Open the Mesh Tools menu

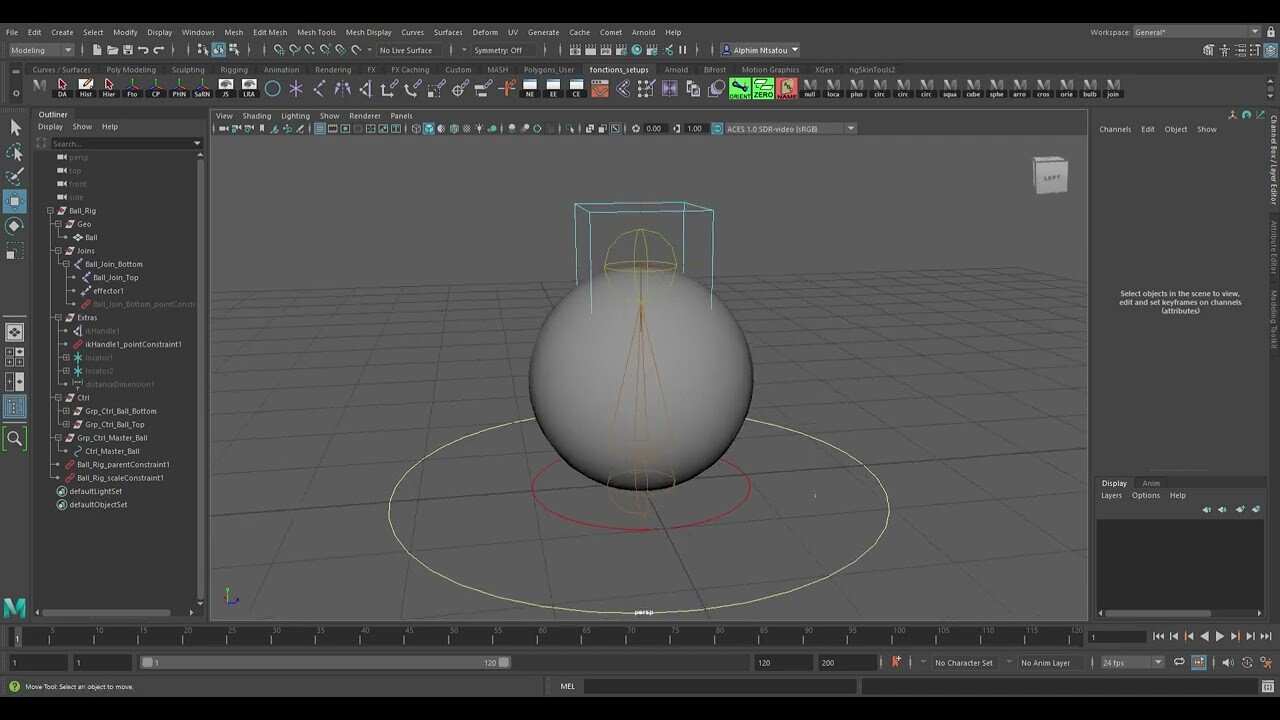click(x=316, y=31)
